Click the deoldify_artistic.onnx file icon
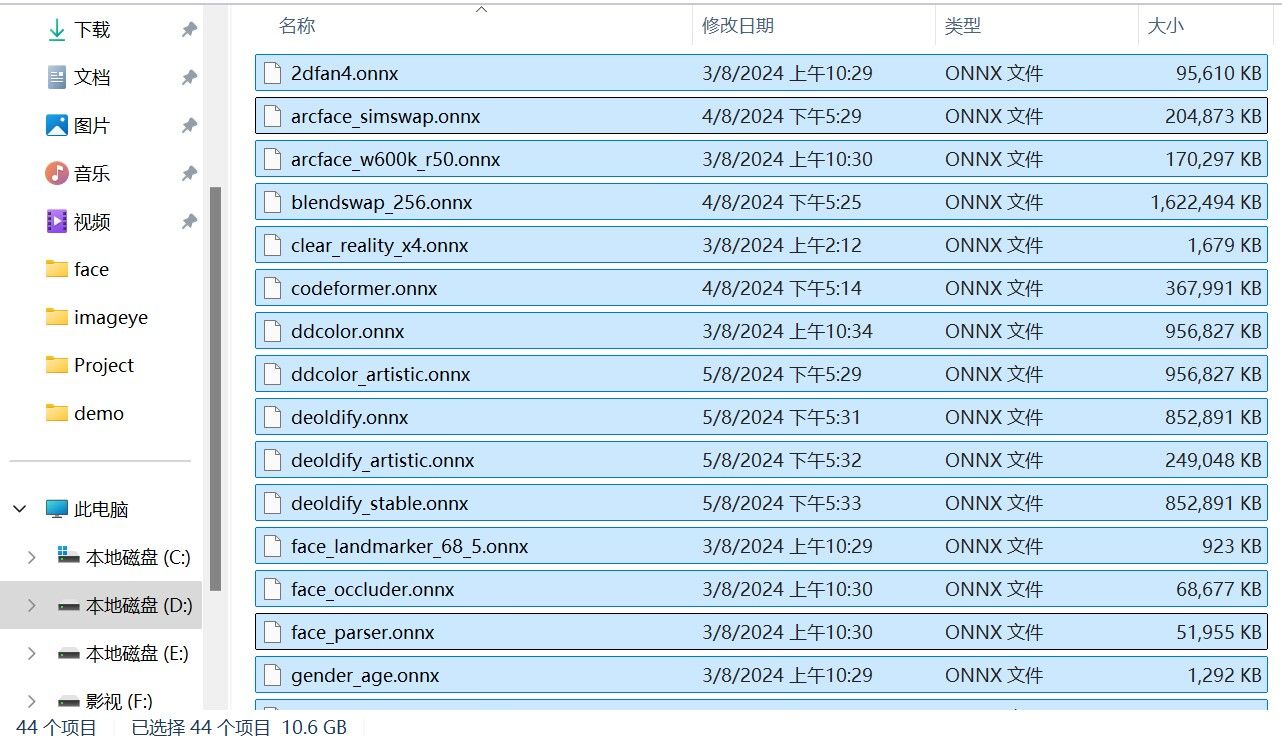This screenshot has height=743, width=1282. click(x=272, y=460)
